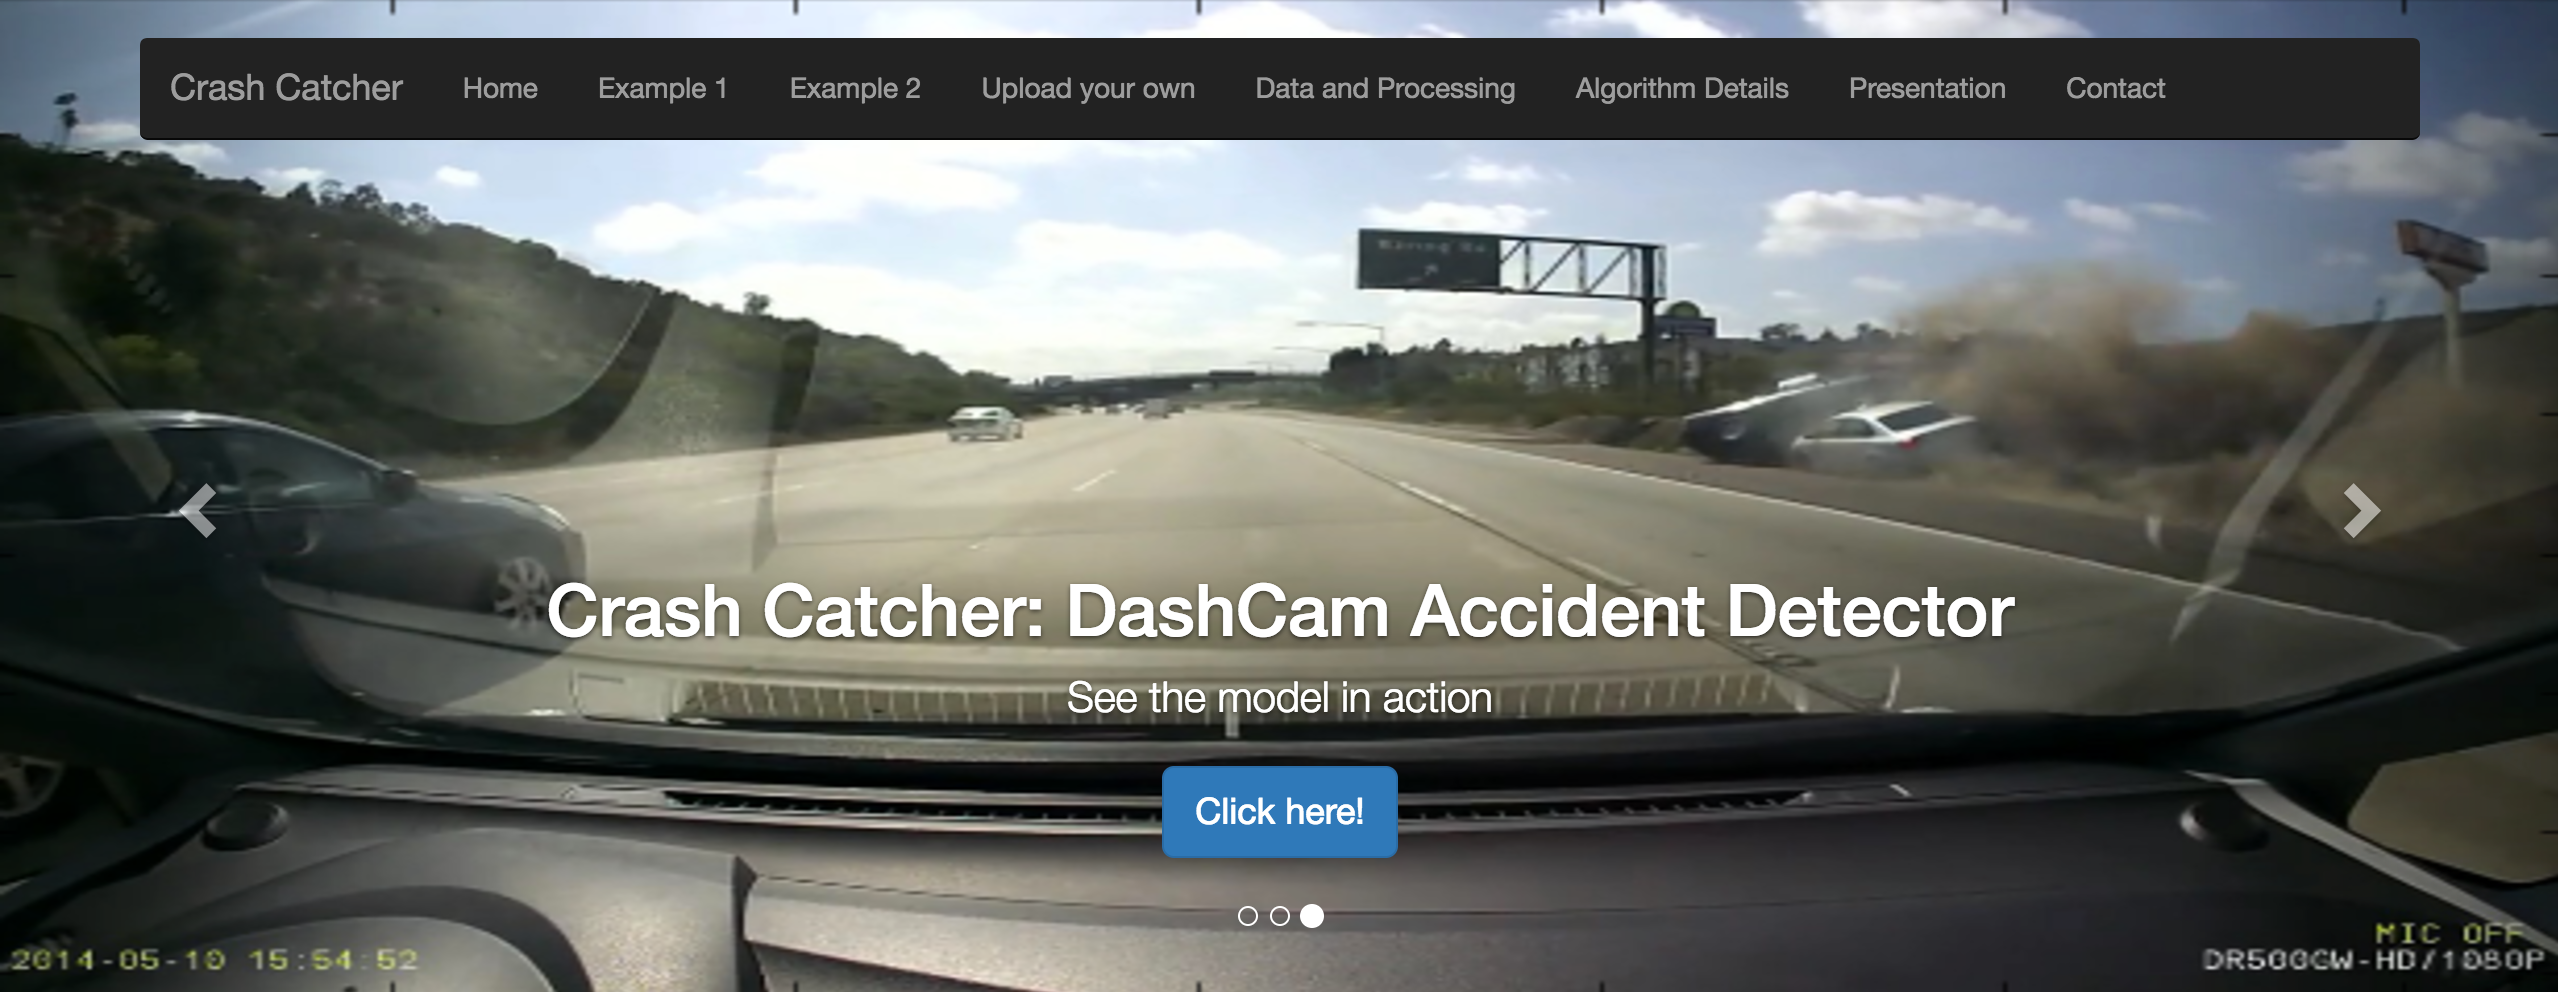Select the second carousel indicator dot
2558x992 pixels.
tap(1279, 916)
